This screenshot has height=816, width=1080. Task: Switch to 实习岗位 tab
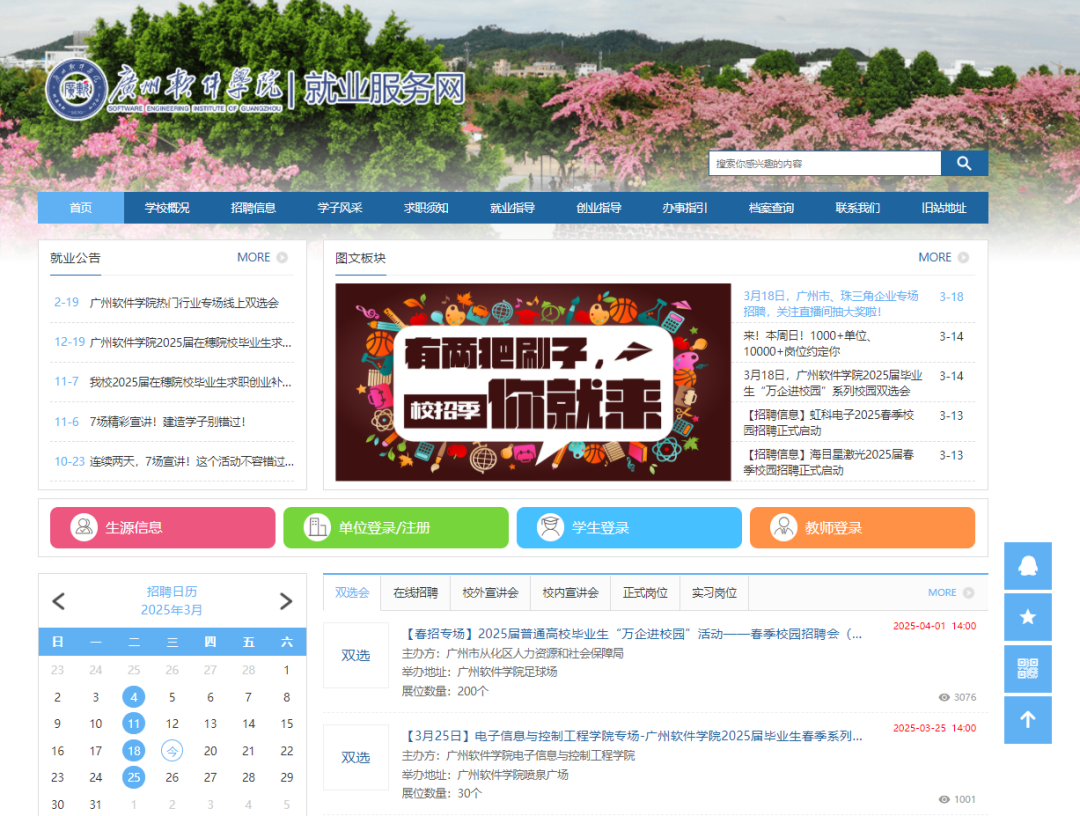tap(714, 593)
